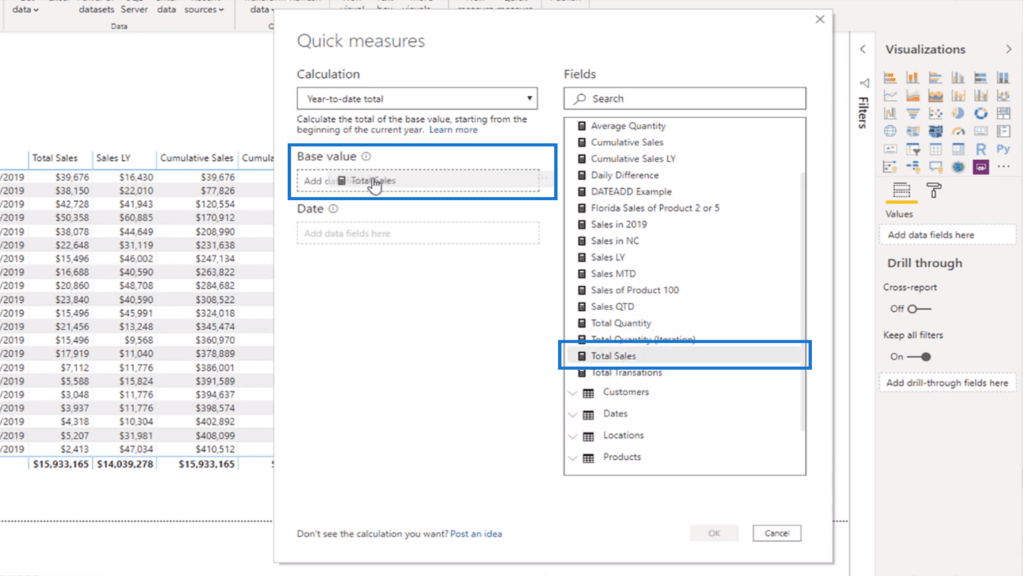Select the Line chart visual
This screenshot has width=1024, height=576.
pos(890,96)
